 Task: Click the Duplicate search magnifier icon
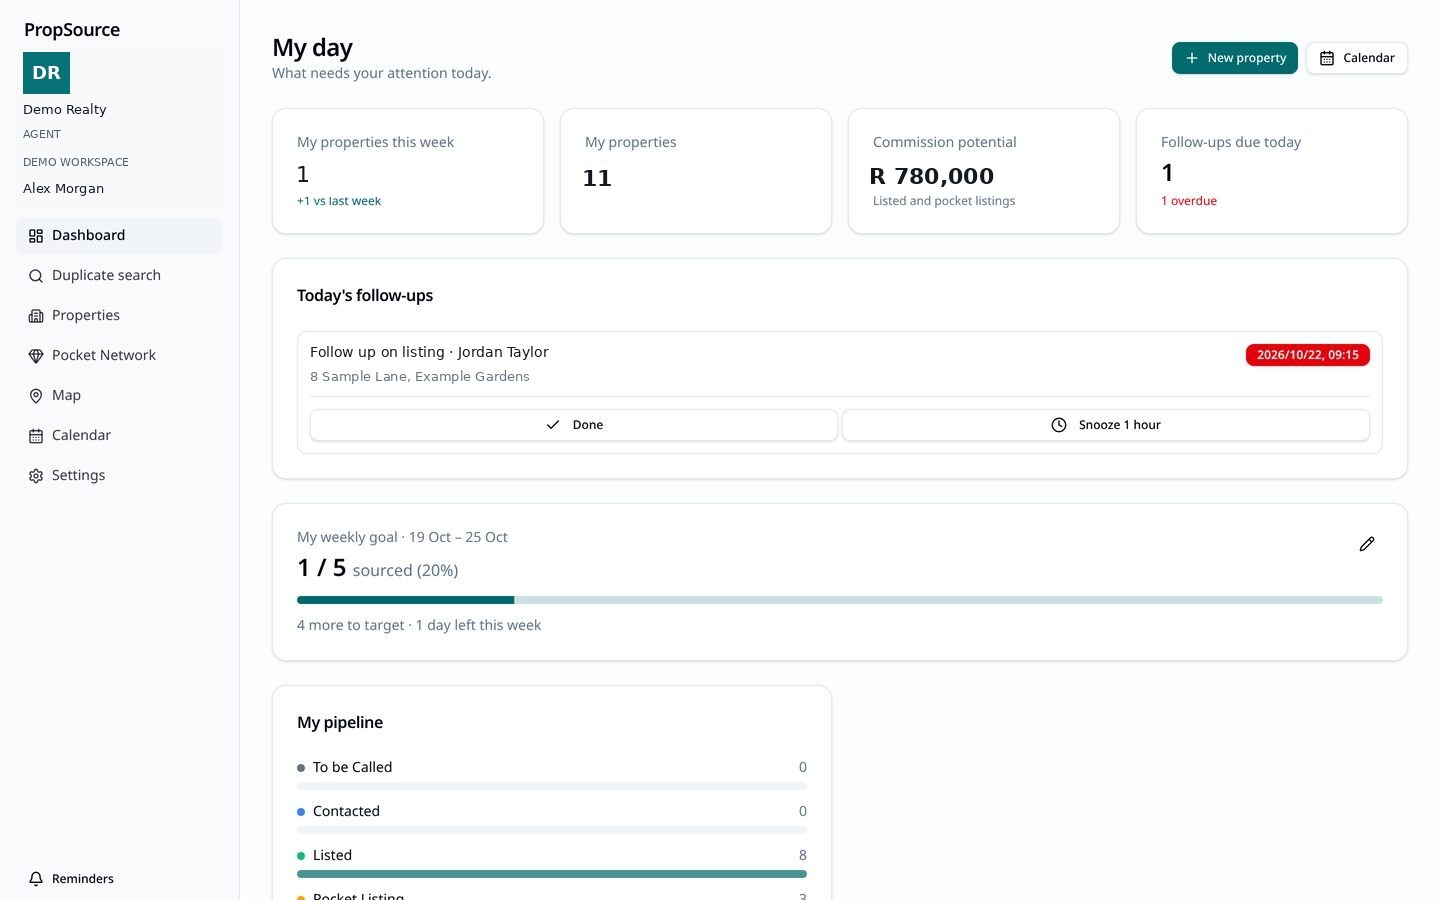(36, 276)
